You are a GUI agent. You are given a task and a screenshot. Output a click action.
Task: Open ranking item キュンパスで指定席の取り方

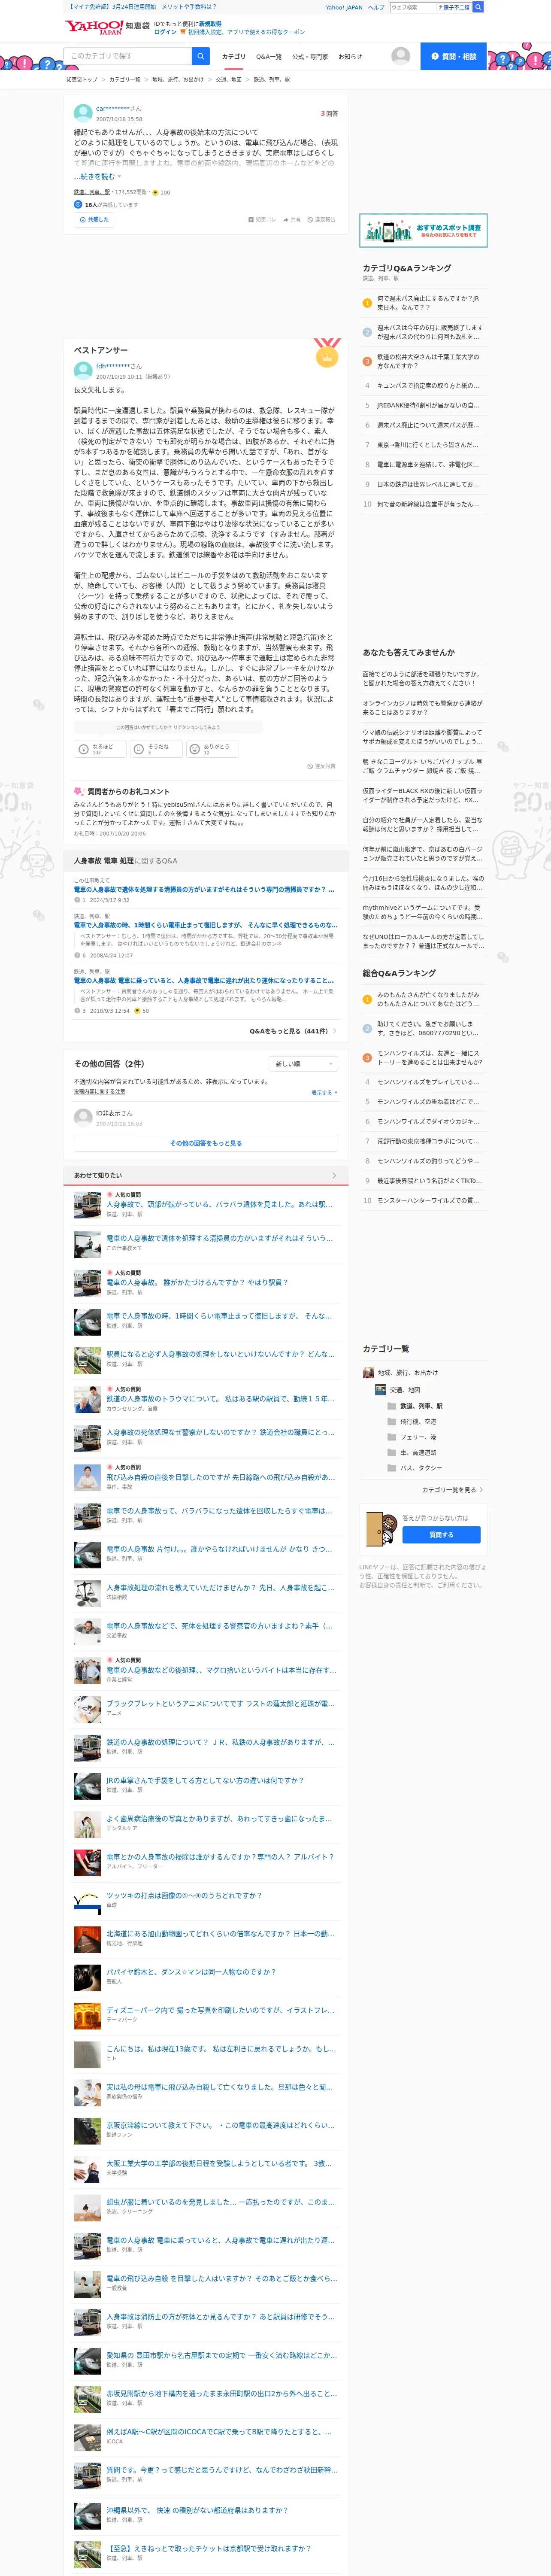pos(428,386)
